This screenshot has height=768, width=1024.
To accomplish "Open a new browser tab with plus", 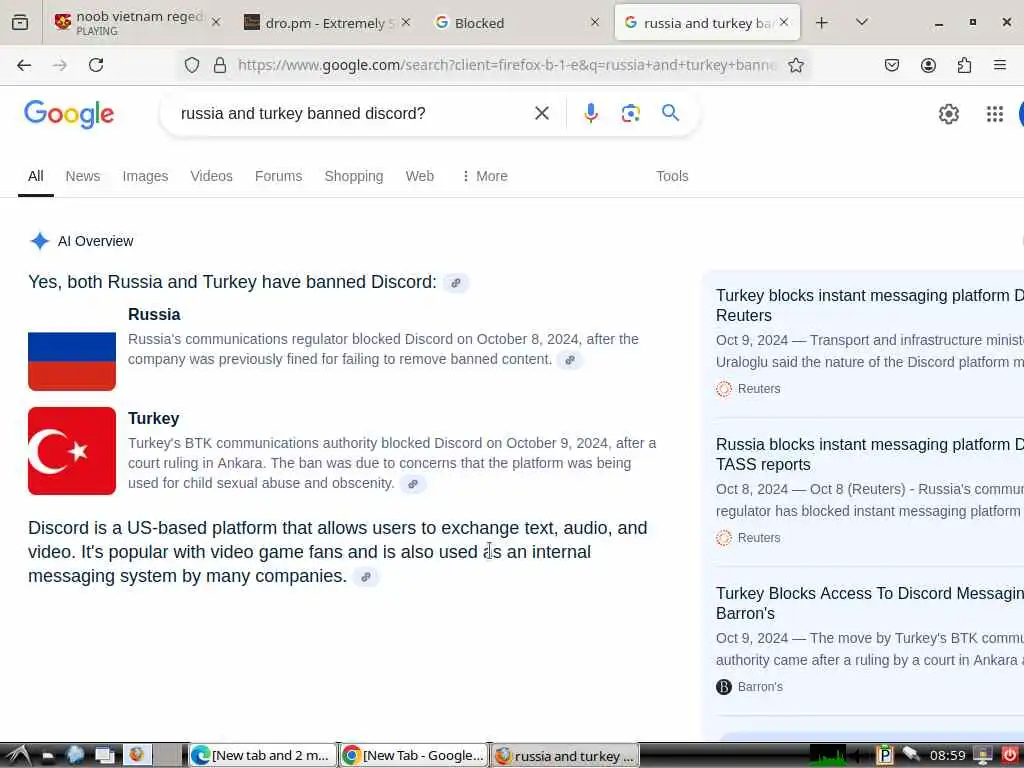I will coord(822,23).
